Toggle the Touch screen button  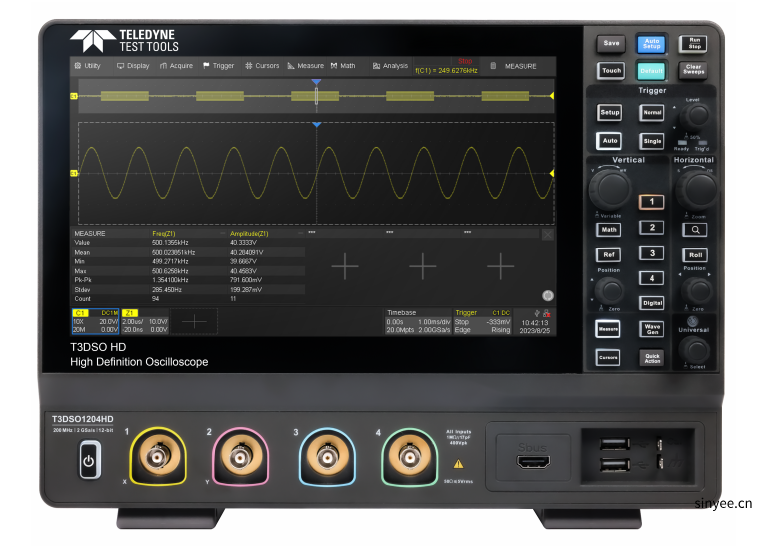[611, 71]
